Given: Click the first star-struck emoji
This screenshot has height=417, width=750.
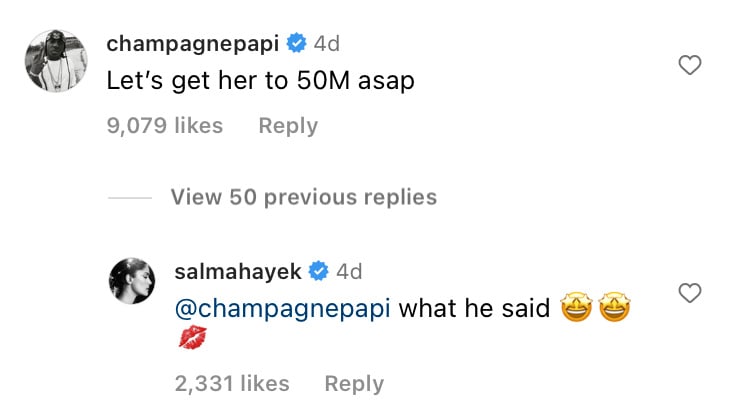Looking at the screenshot, I should point(579,308).
